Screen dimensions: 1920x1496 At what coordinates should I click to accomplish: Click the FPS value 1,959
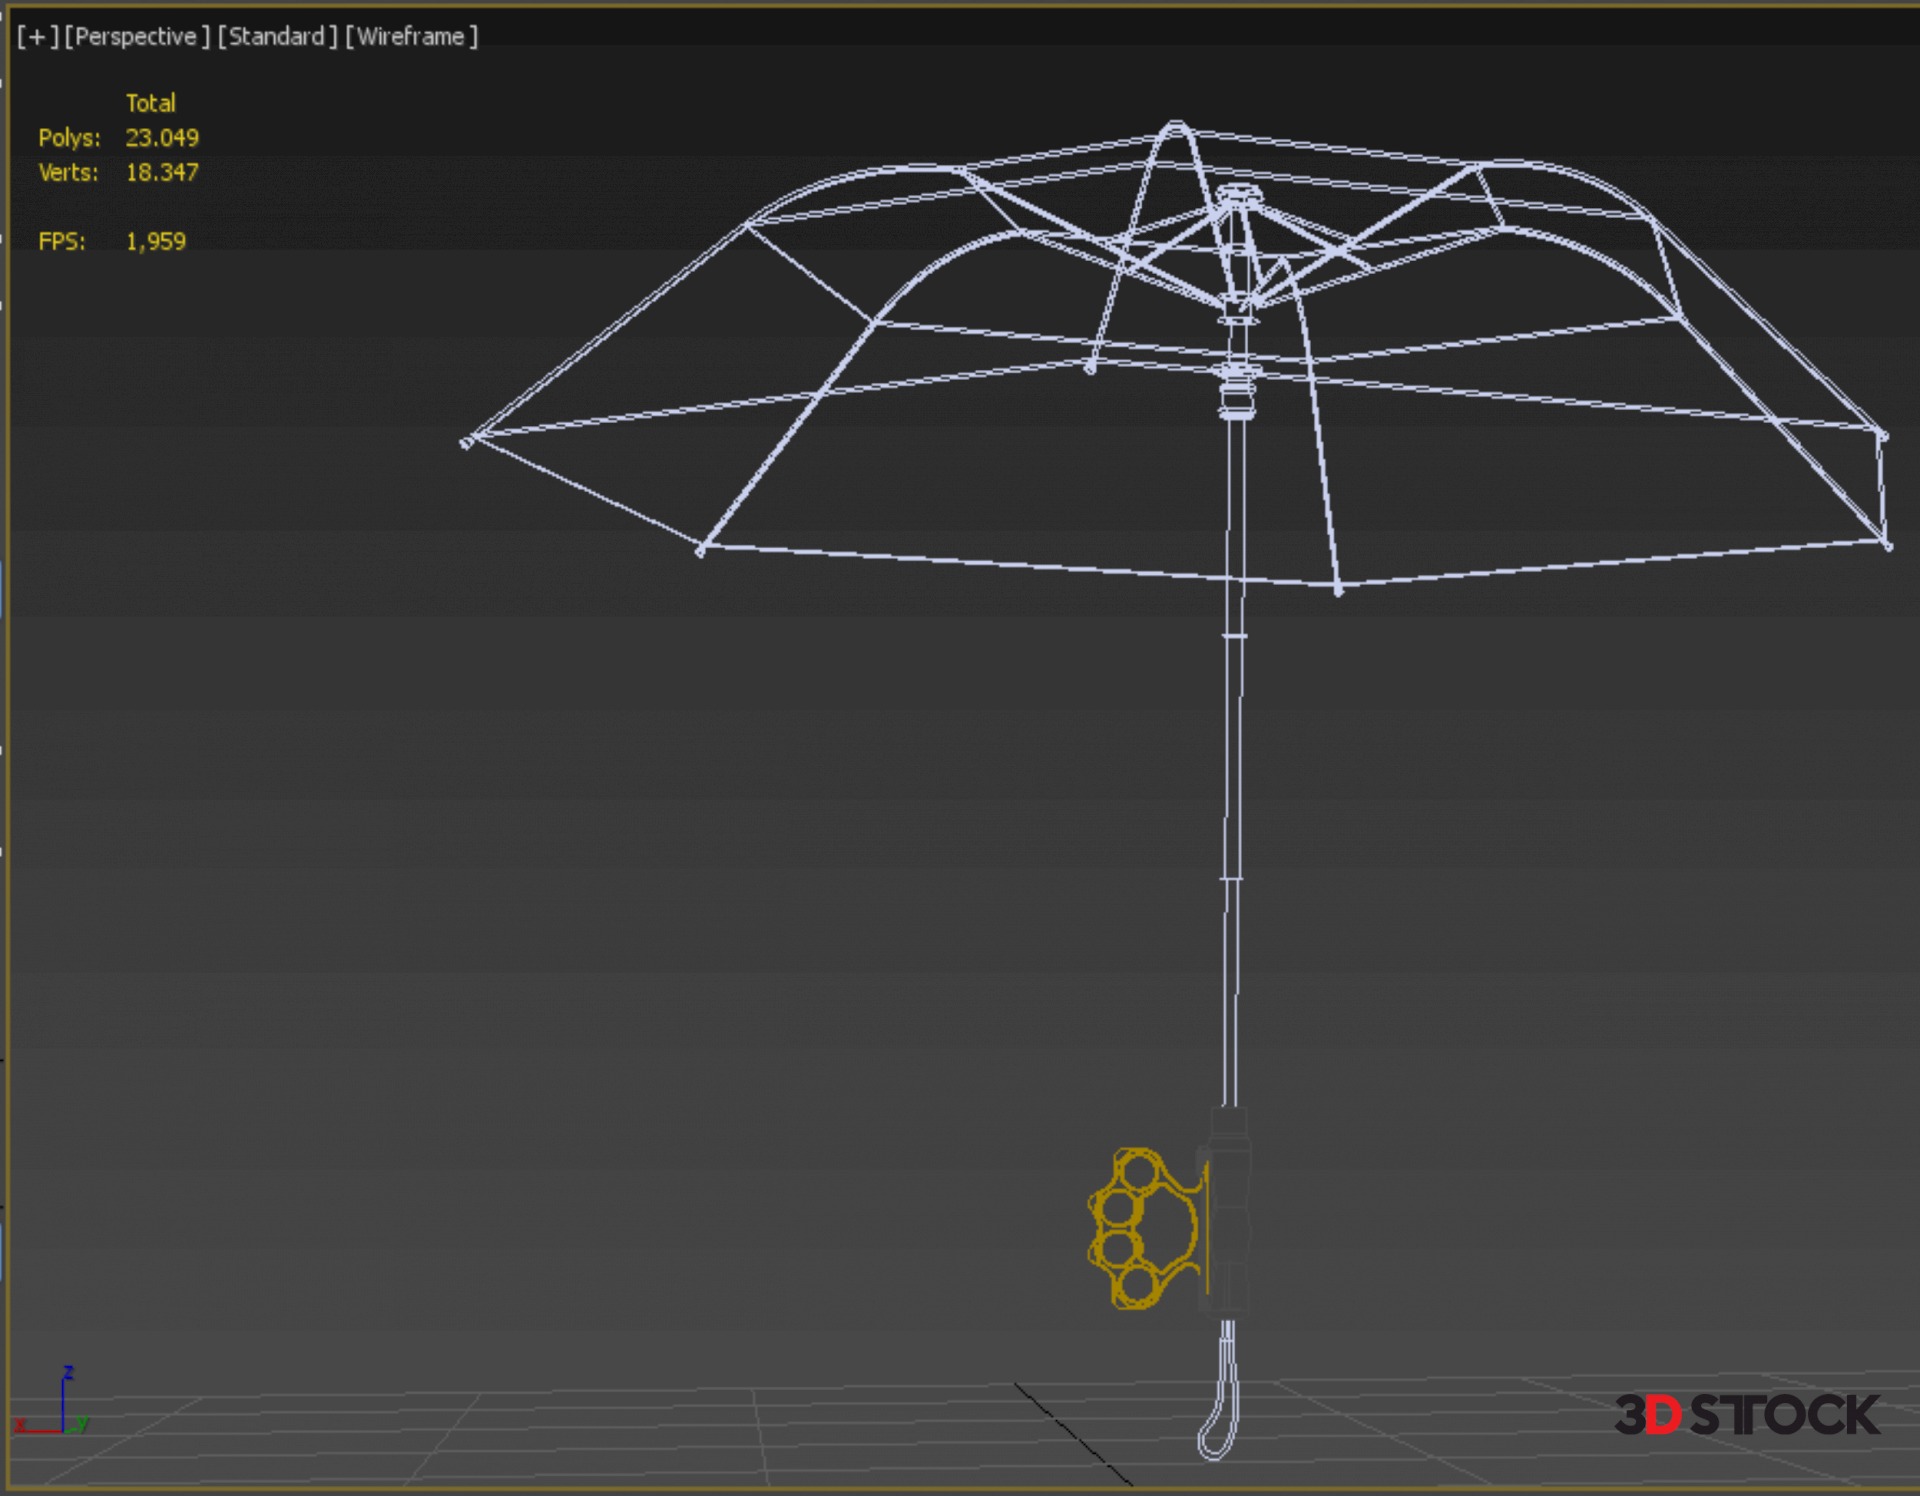click(x=156, y=242)
